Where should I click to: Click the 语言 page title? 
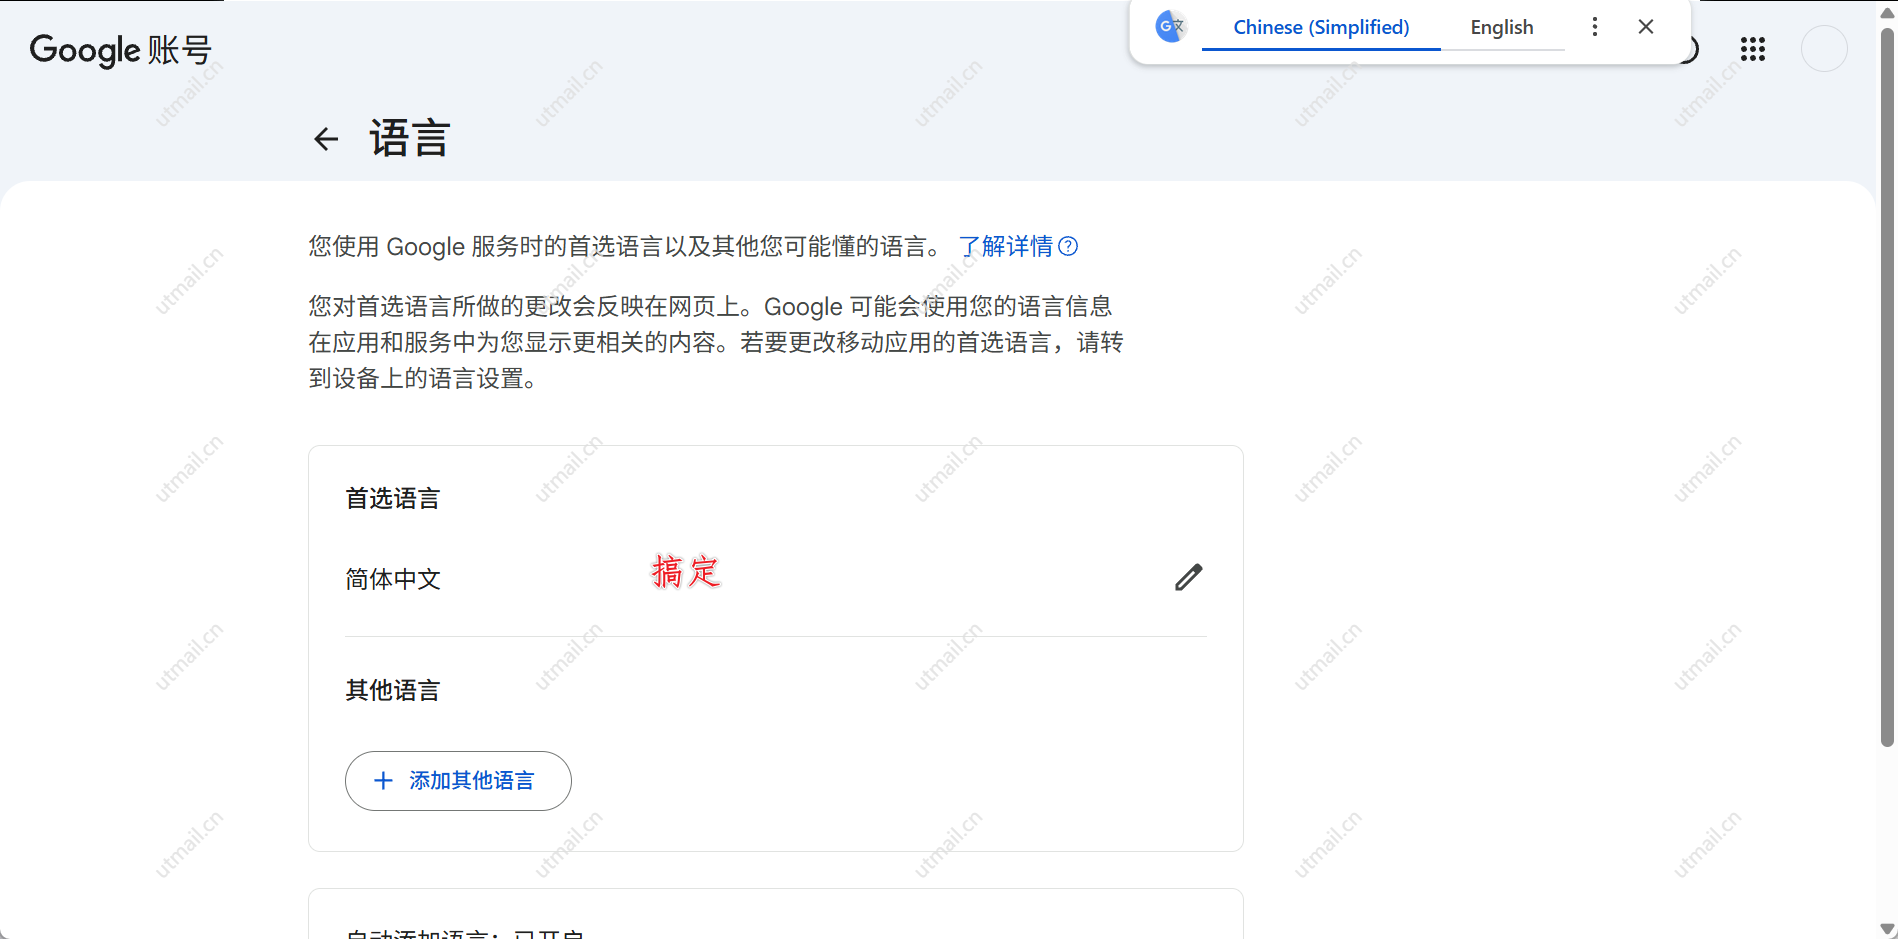pyautogui.click(x=410, y=138)
